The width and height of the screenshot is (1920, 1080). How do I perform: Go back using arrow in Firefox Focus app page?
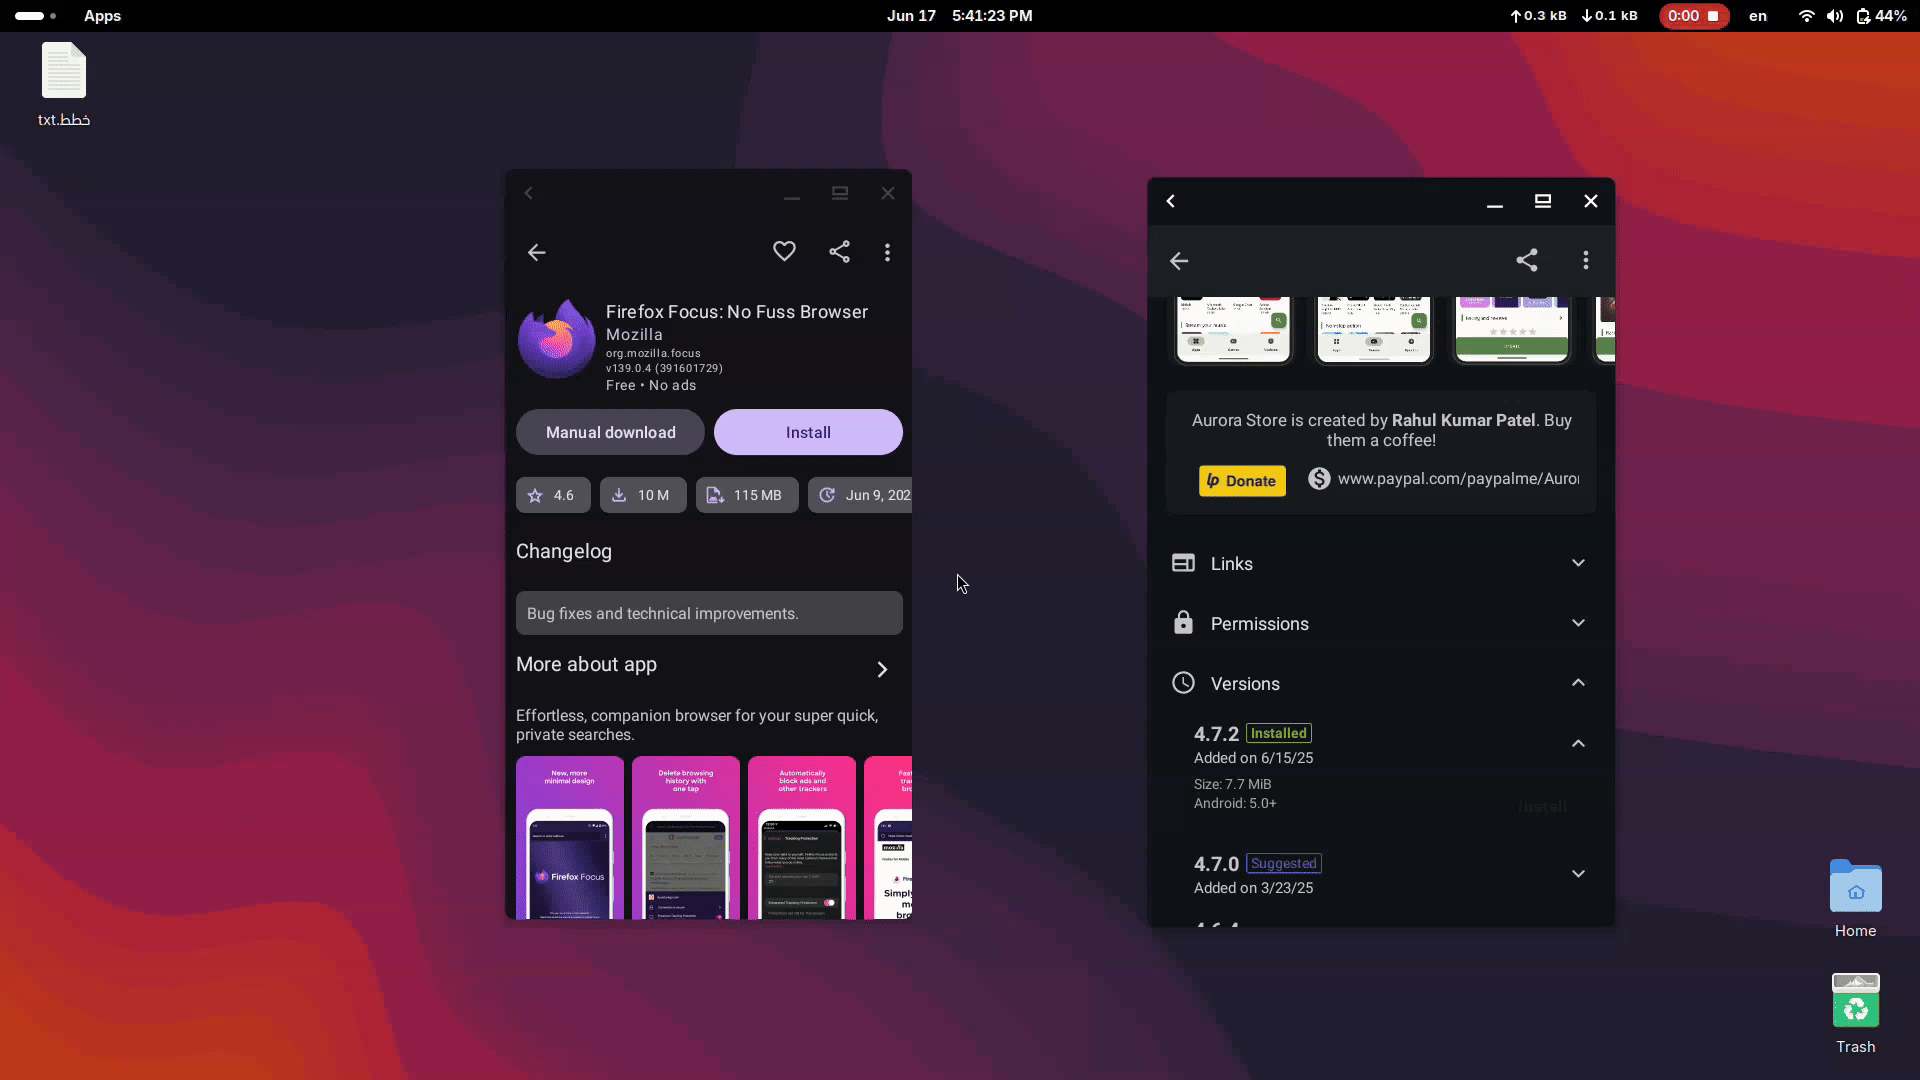tap(537, 252)
